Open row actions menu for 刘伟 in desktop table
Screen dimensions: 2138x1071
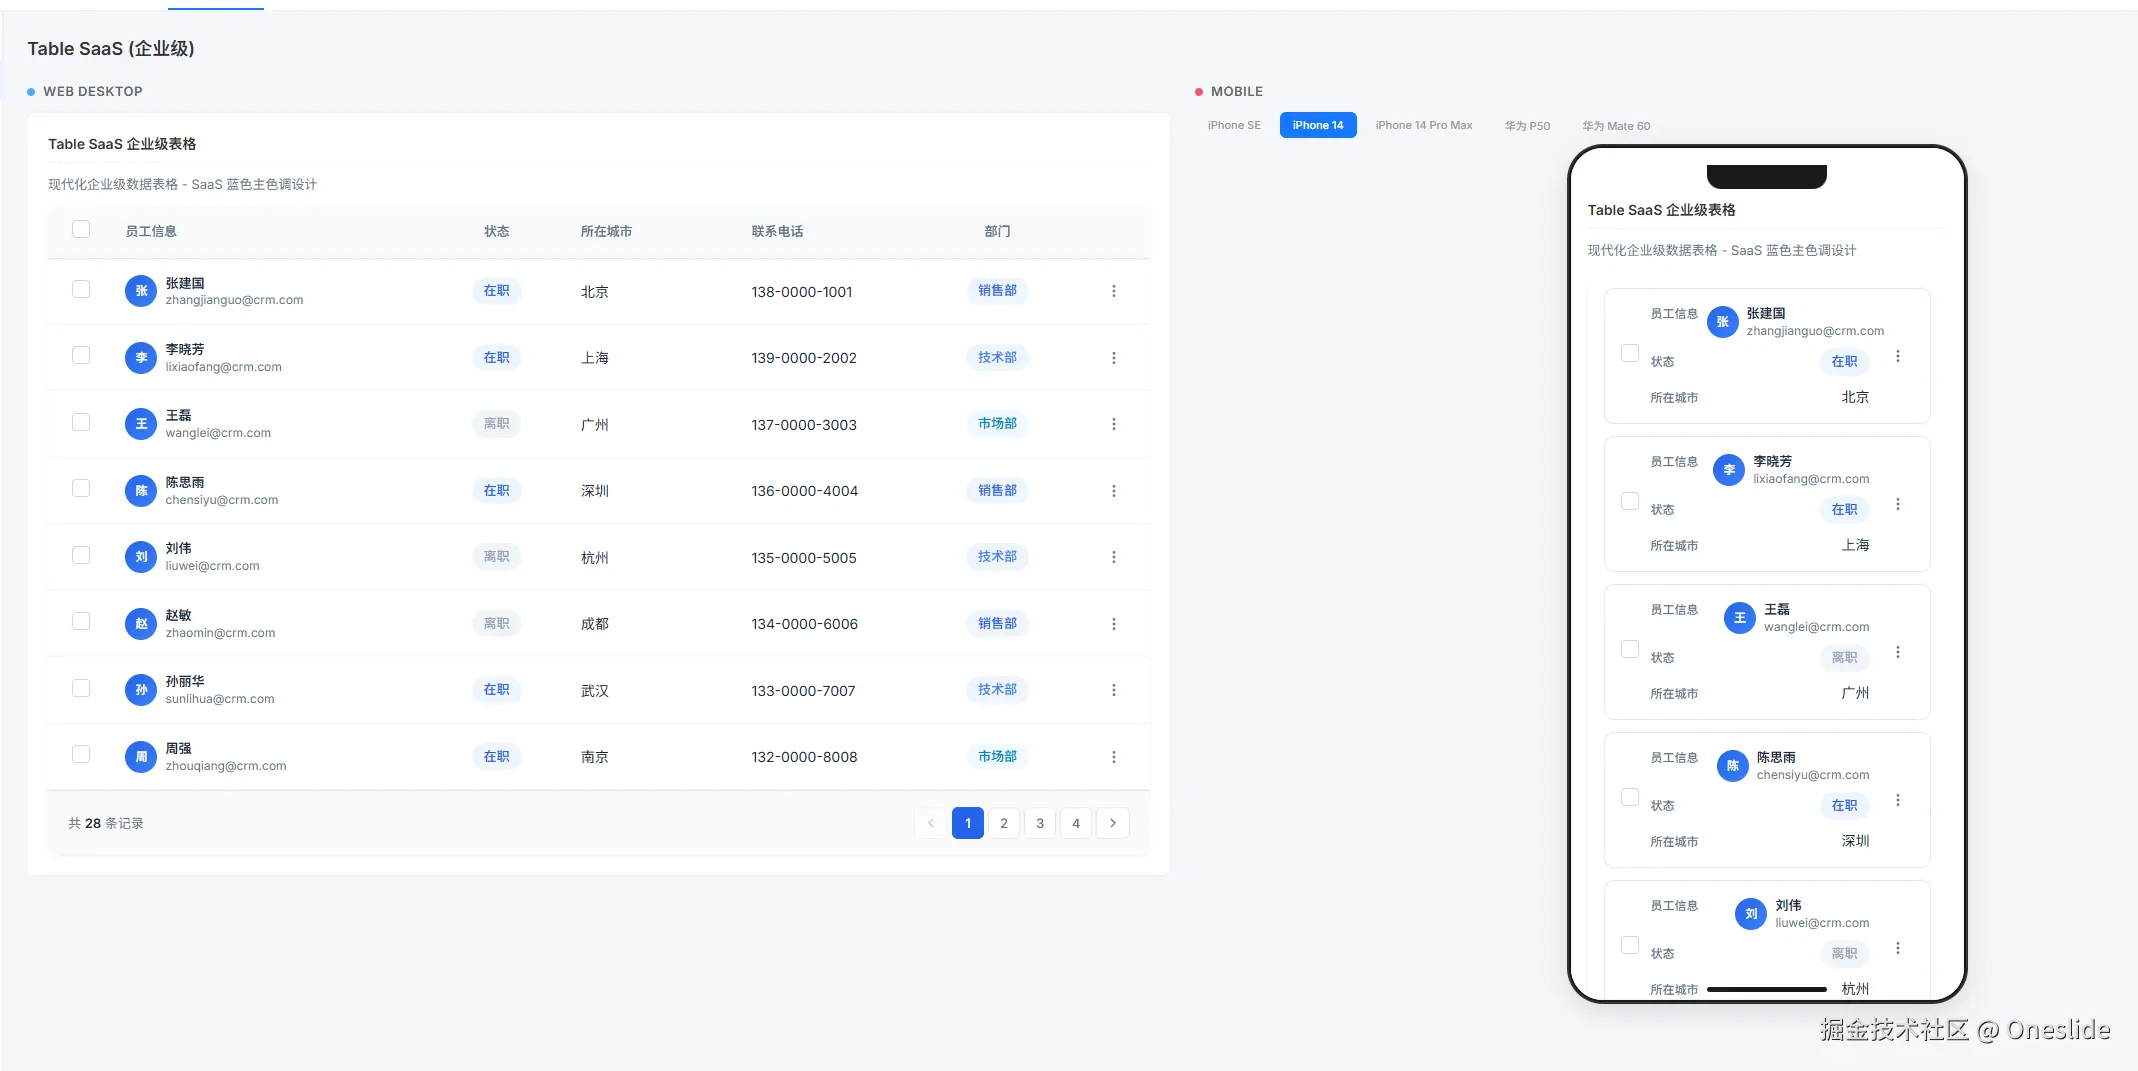pos(1113,557)
